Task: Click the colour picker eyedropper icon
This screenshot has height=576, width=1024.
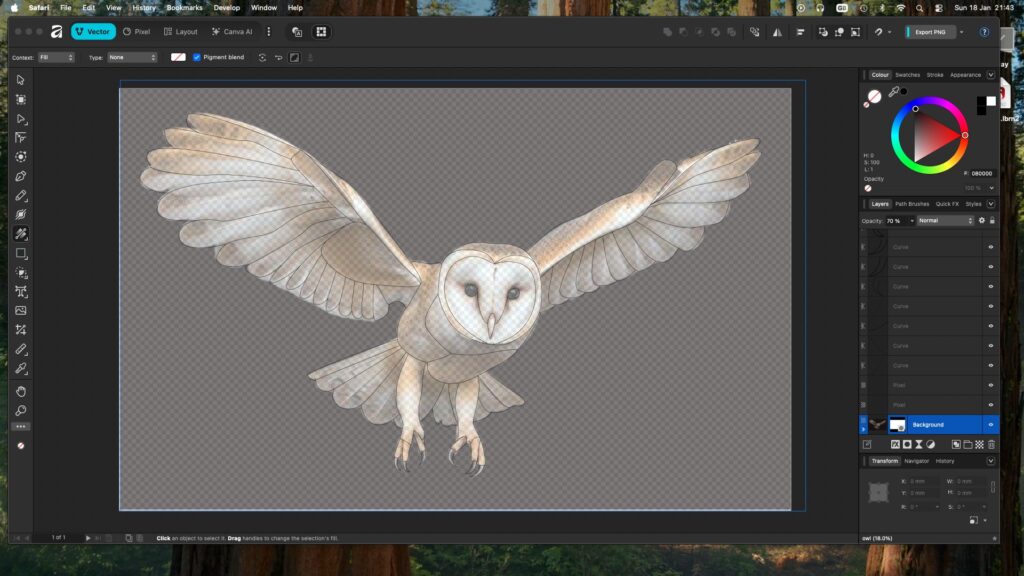Action: 893,93
